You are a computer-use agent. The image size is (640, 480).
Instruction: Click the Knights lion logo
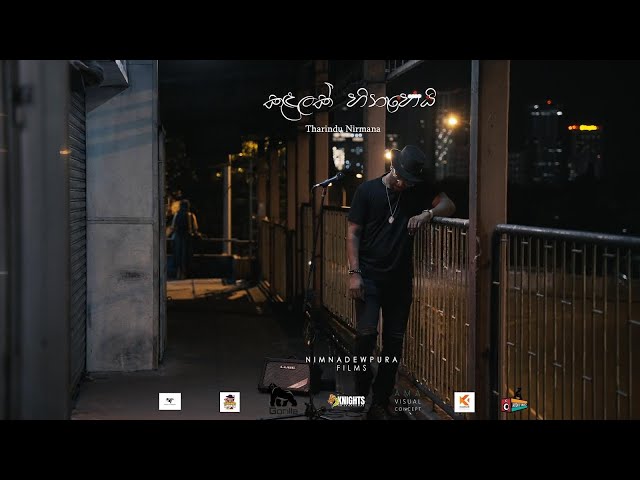347,401
